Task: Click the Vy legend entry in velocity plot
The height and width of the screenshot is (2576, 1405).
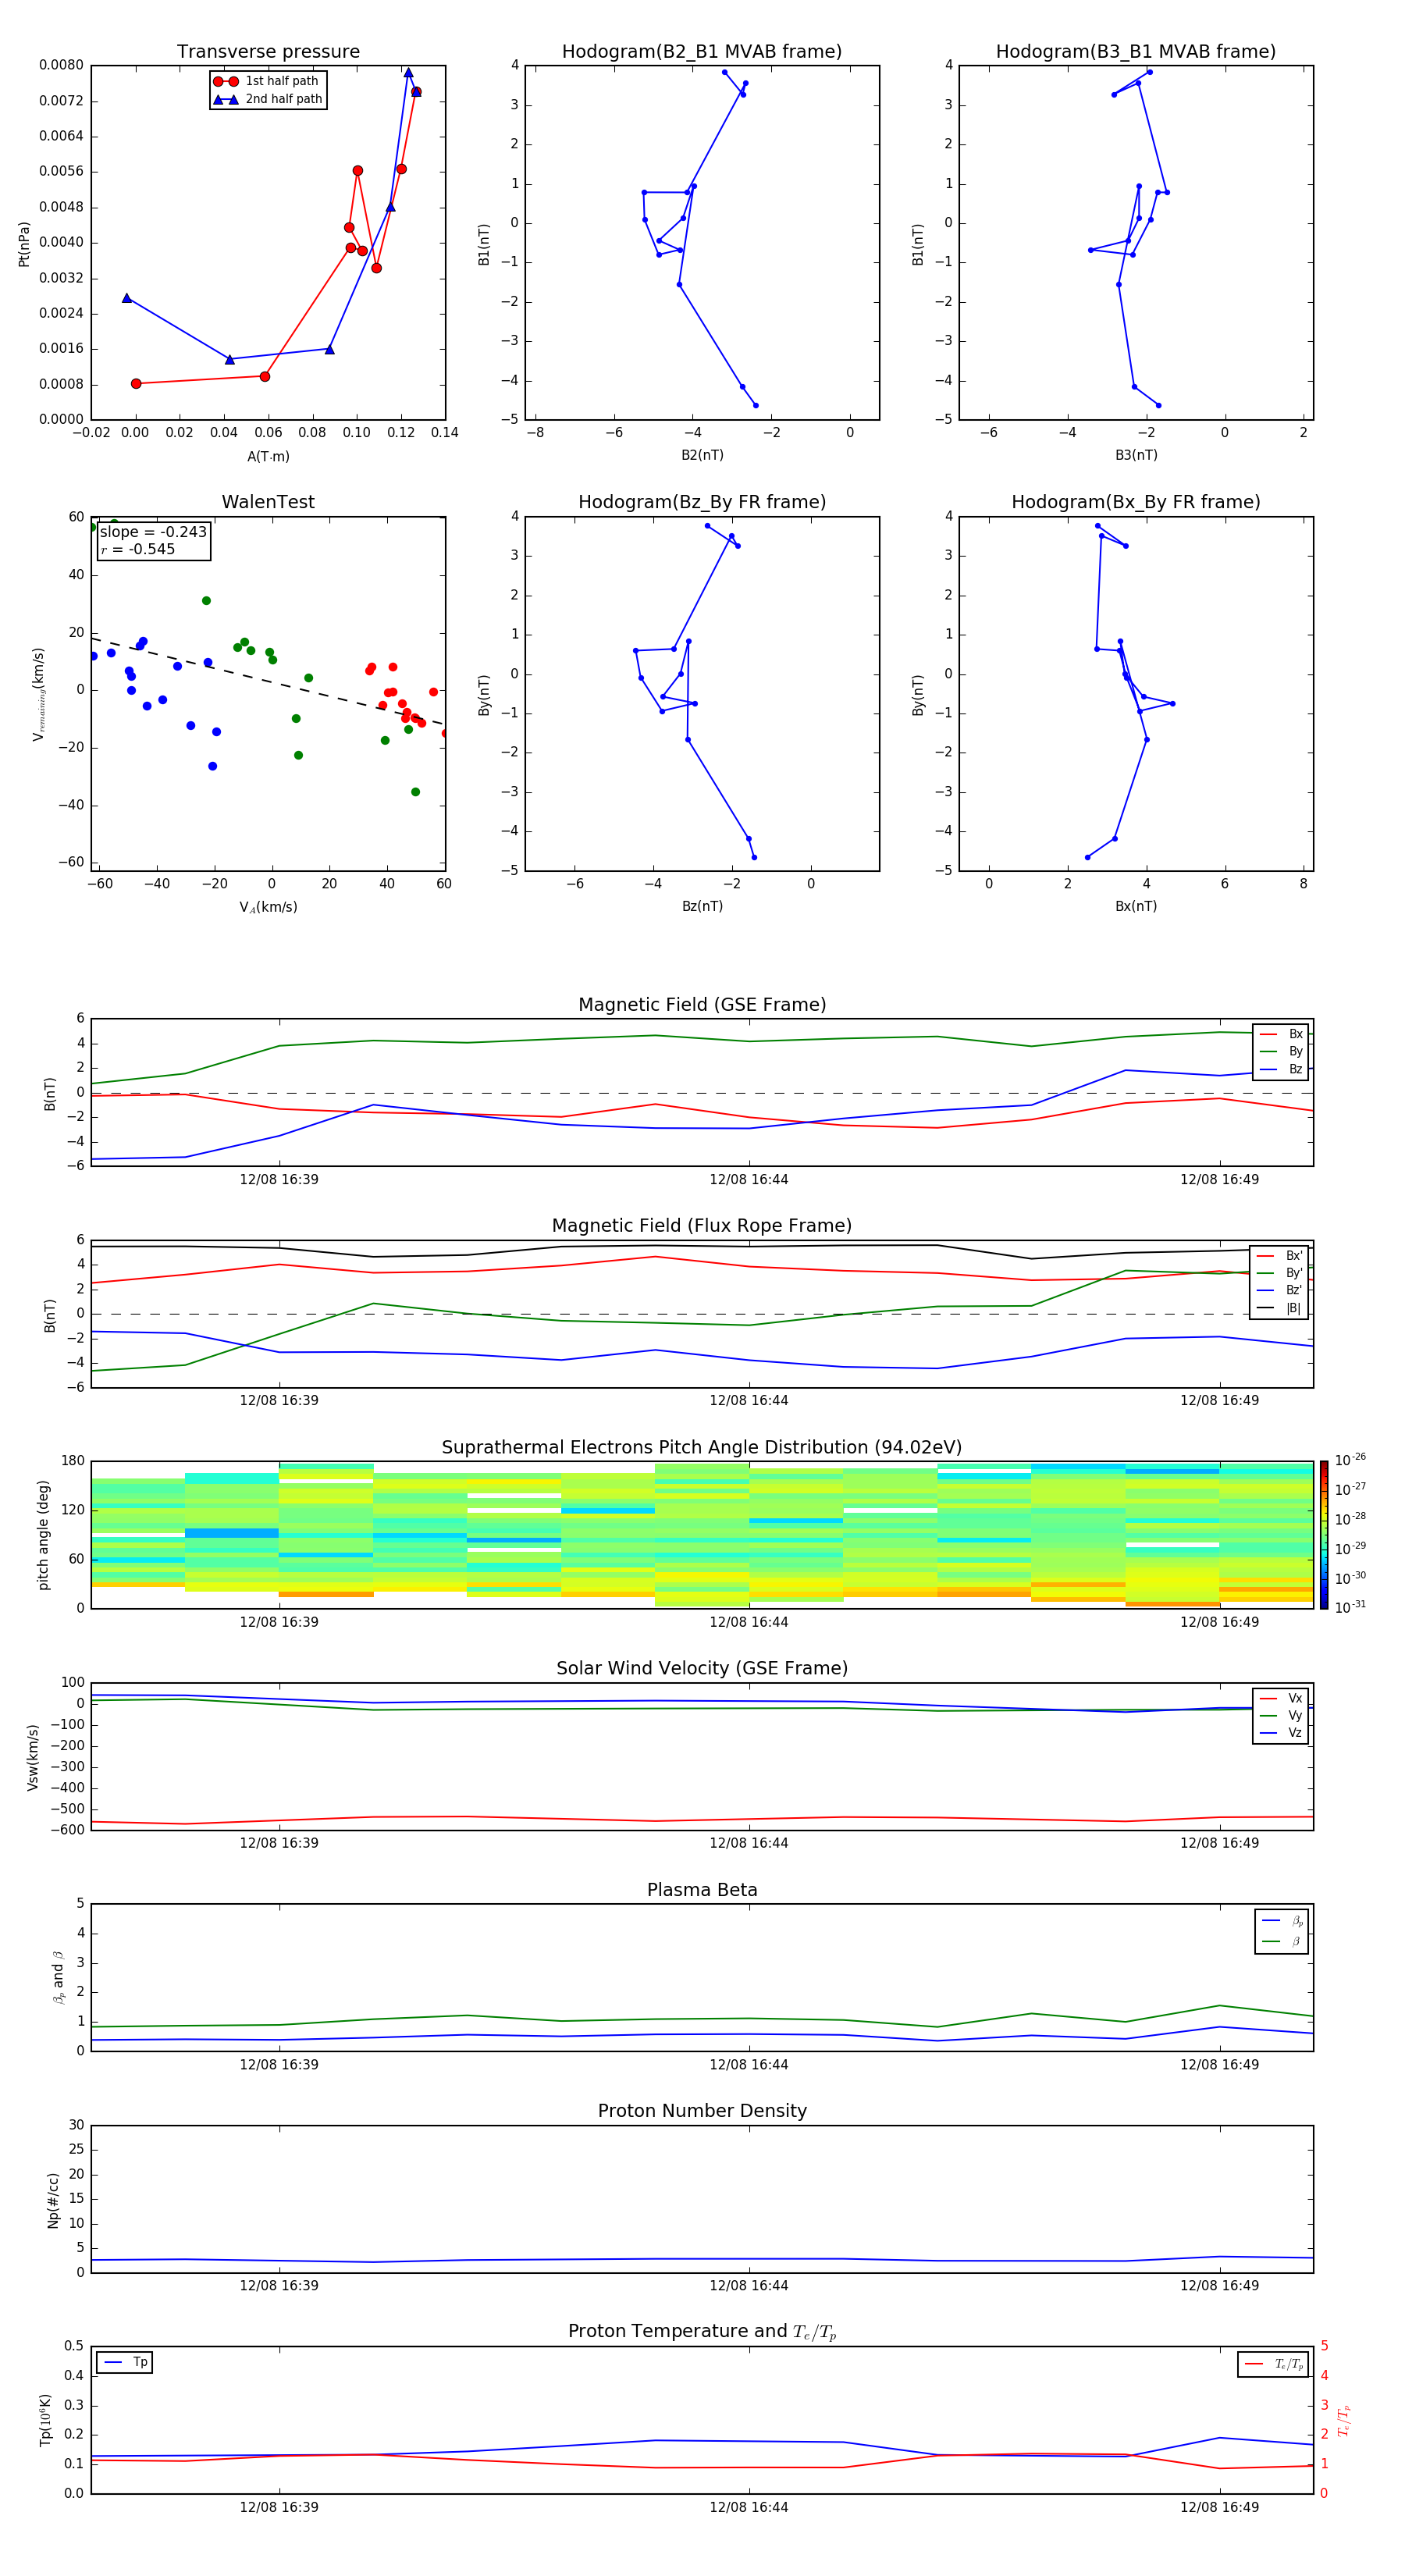Action: point(1281,1715)
